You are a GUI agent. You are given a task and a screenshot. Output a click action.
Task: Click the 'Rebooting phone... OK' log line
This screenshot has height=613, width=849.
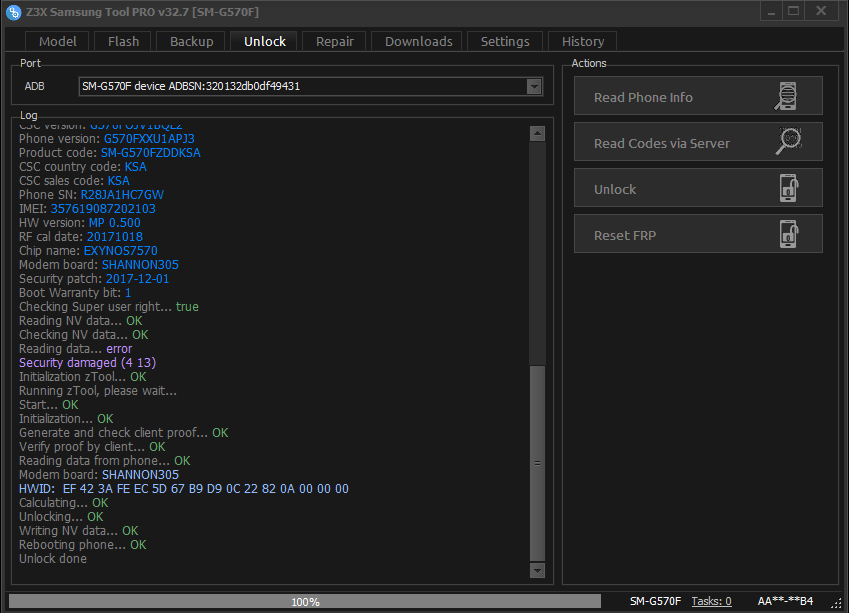point(82,545)
